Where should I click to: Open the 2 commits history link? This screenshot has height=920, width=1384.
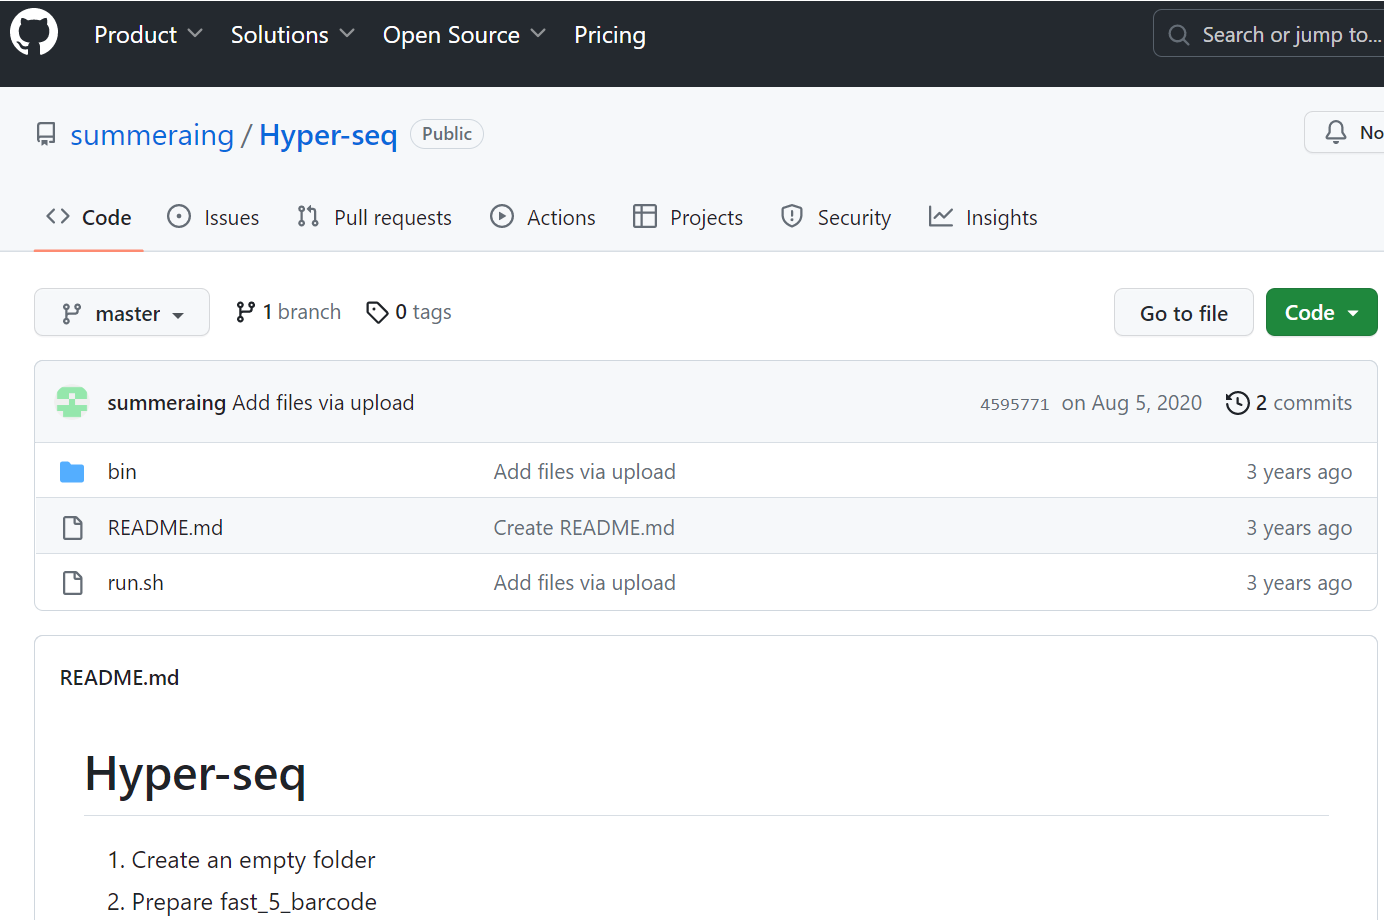click(1289, 403)
